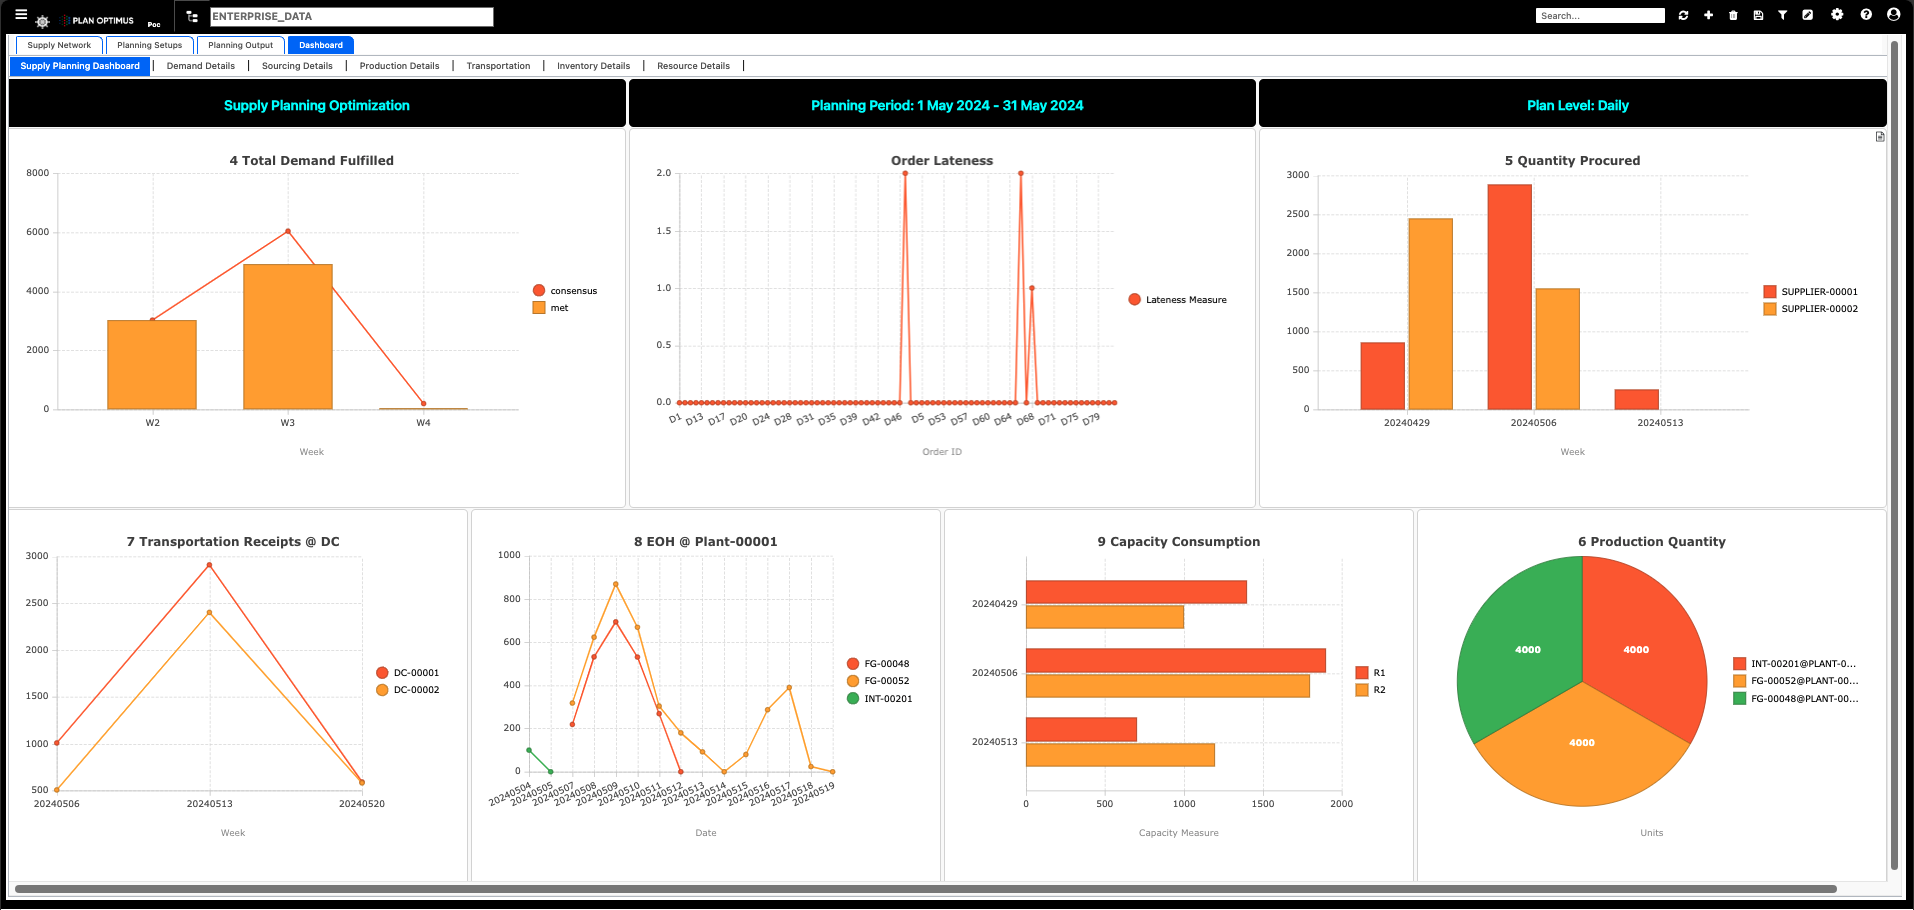Click the pencil edit icon
The height and width of the screenshot is (910, 1914).
point(1808,15)
